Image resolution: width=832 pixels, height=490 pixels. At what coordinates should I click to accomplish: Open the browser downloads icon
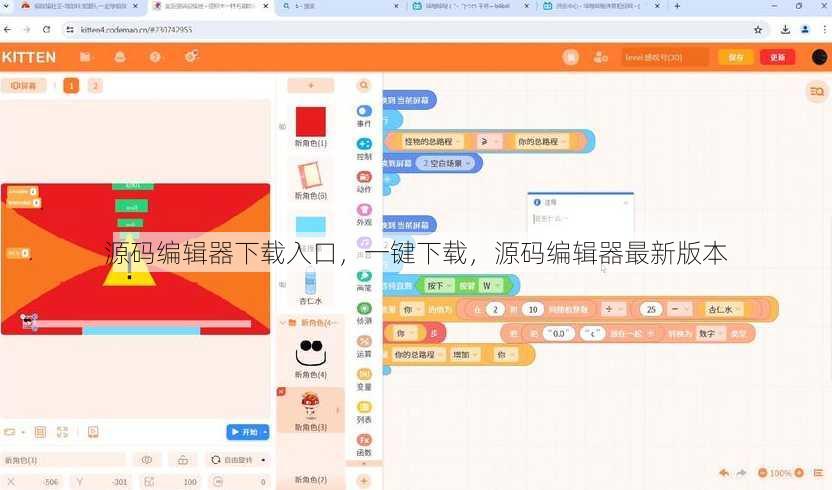coord(785,30)
